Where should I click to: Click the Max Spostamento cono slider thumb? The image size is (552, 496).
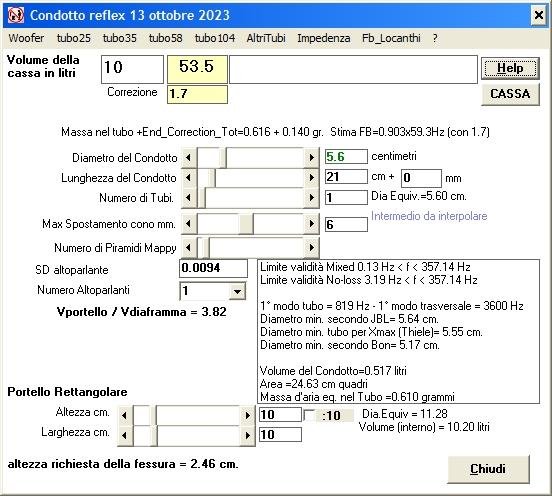coord(246,224)
